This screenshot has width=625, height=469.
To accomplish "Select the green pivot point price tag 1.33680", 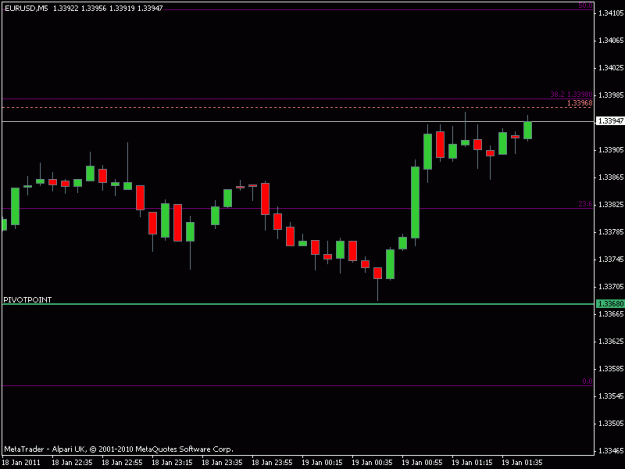I will tap(610, 304).
